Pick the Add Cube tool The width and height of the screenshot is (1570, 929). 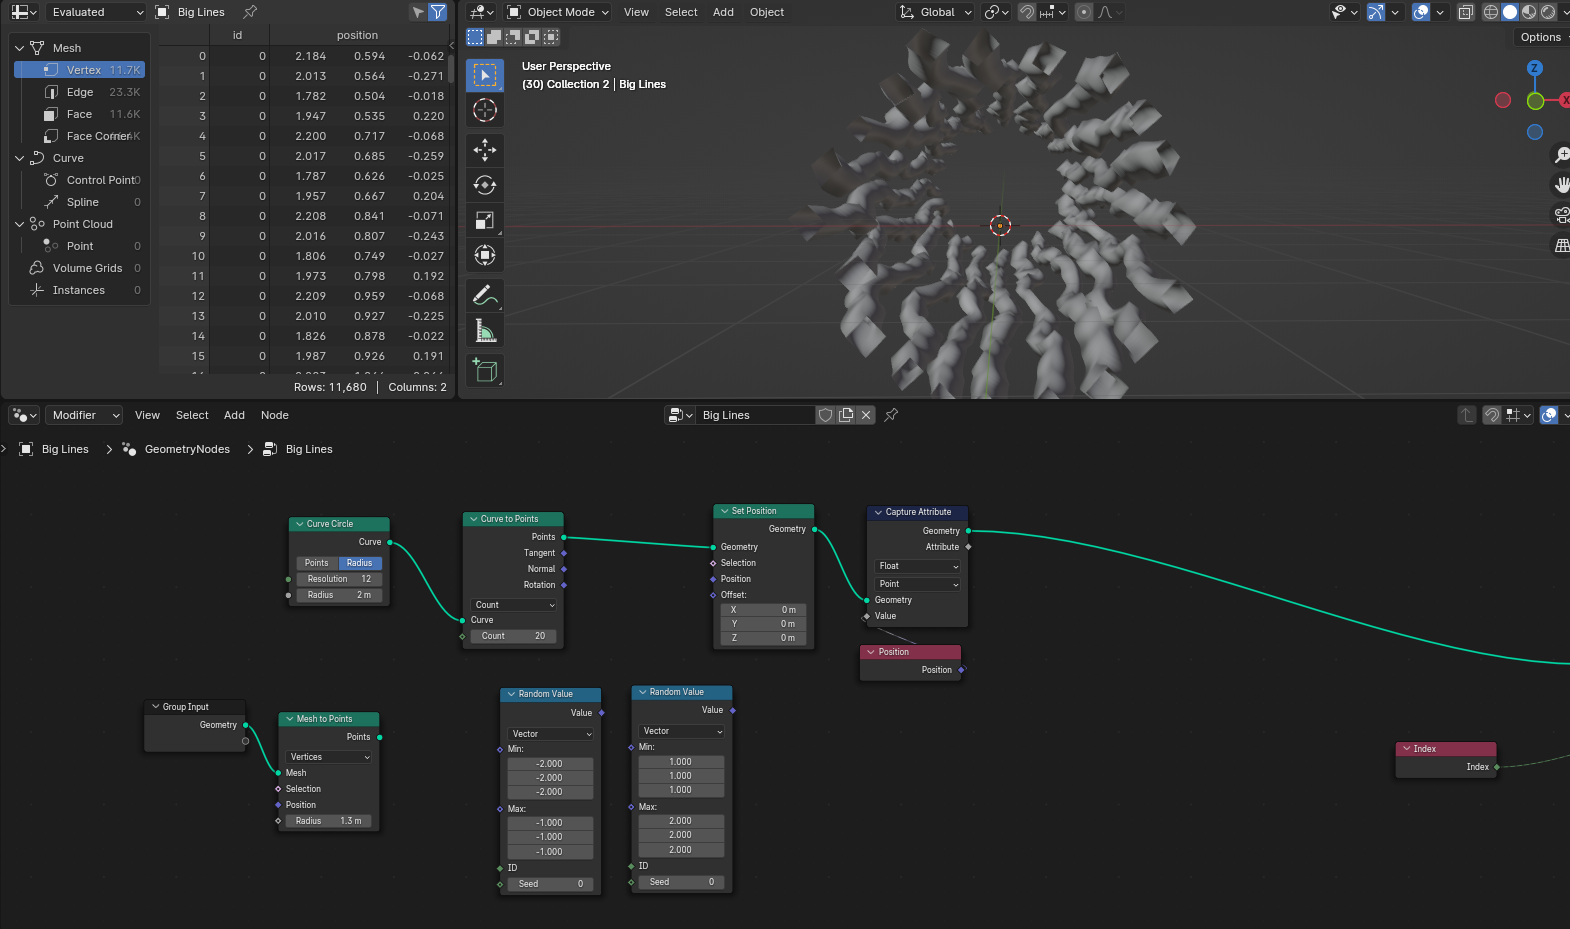[485, 370]
